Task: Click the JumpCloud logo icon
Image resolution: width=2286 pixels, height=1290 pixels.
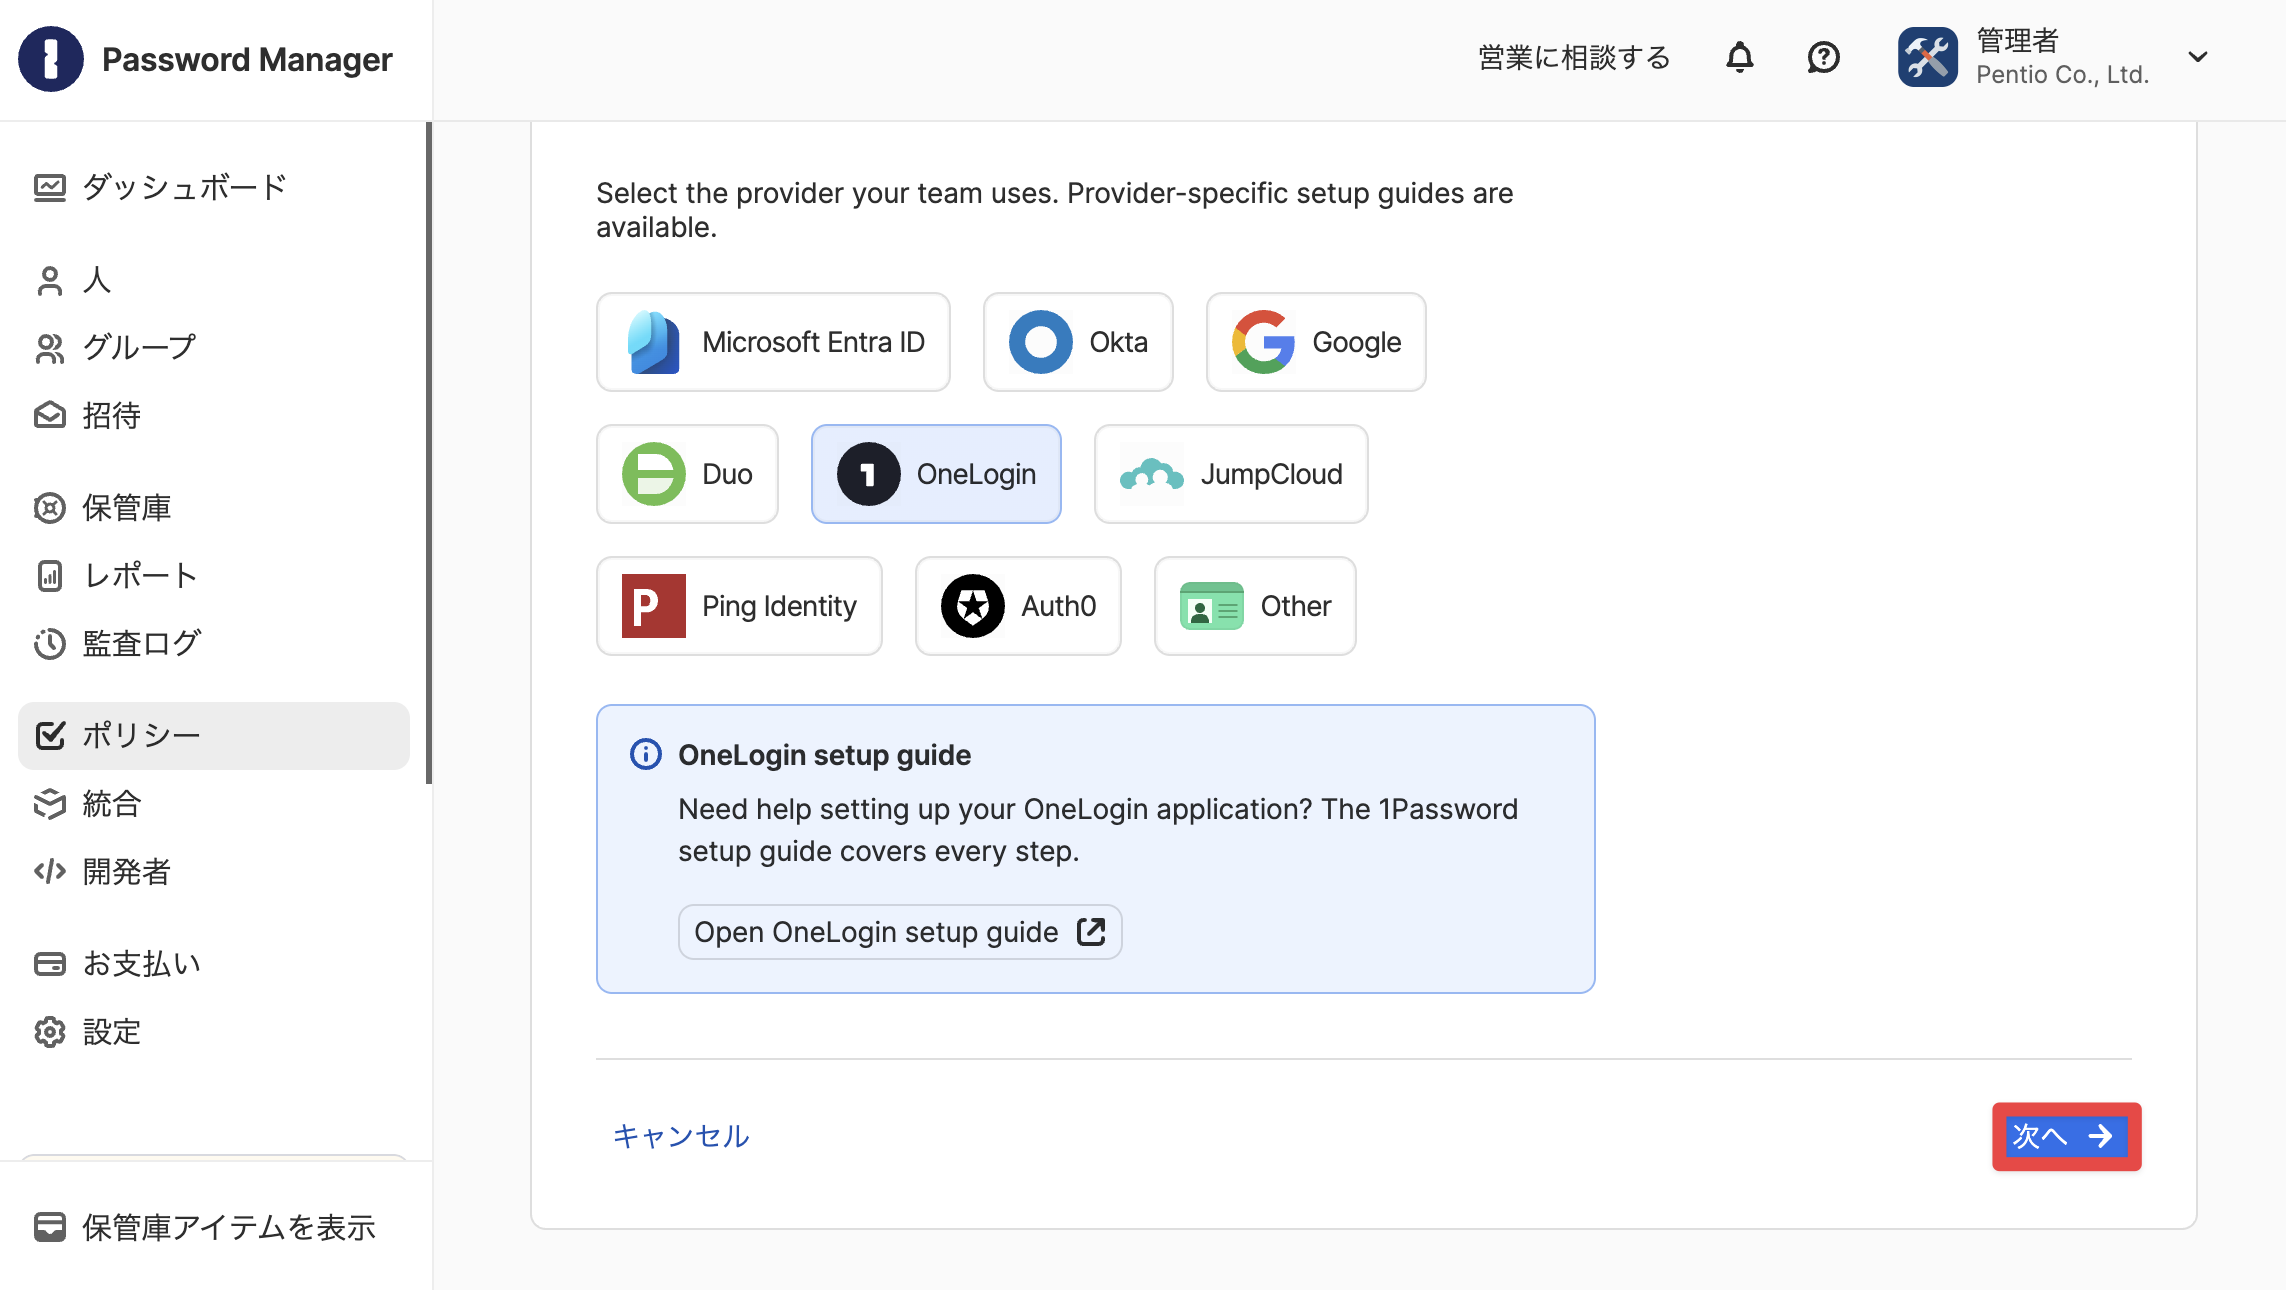Action: (x=1152, y=474)
